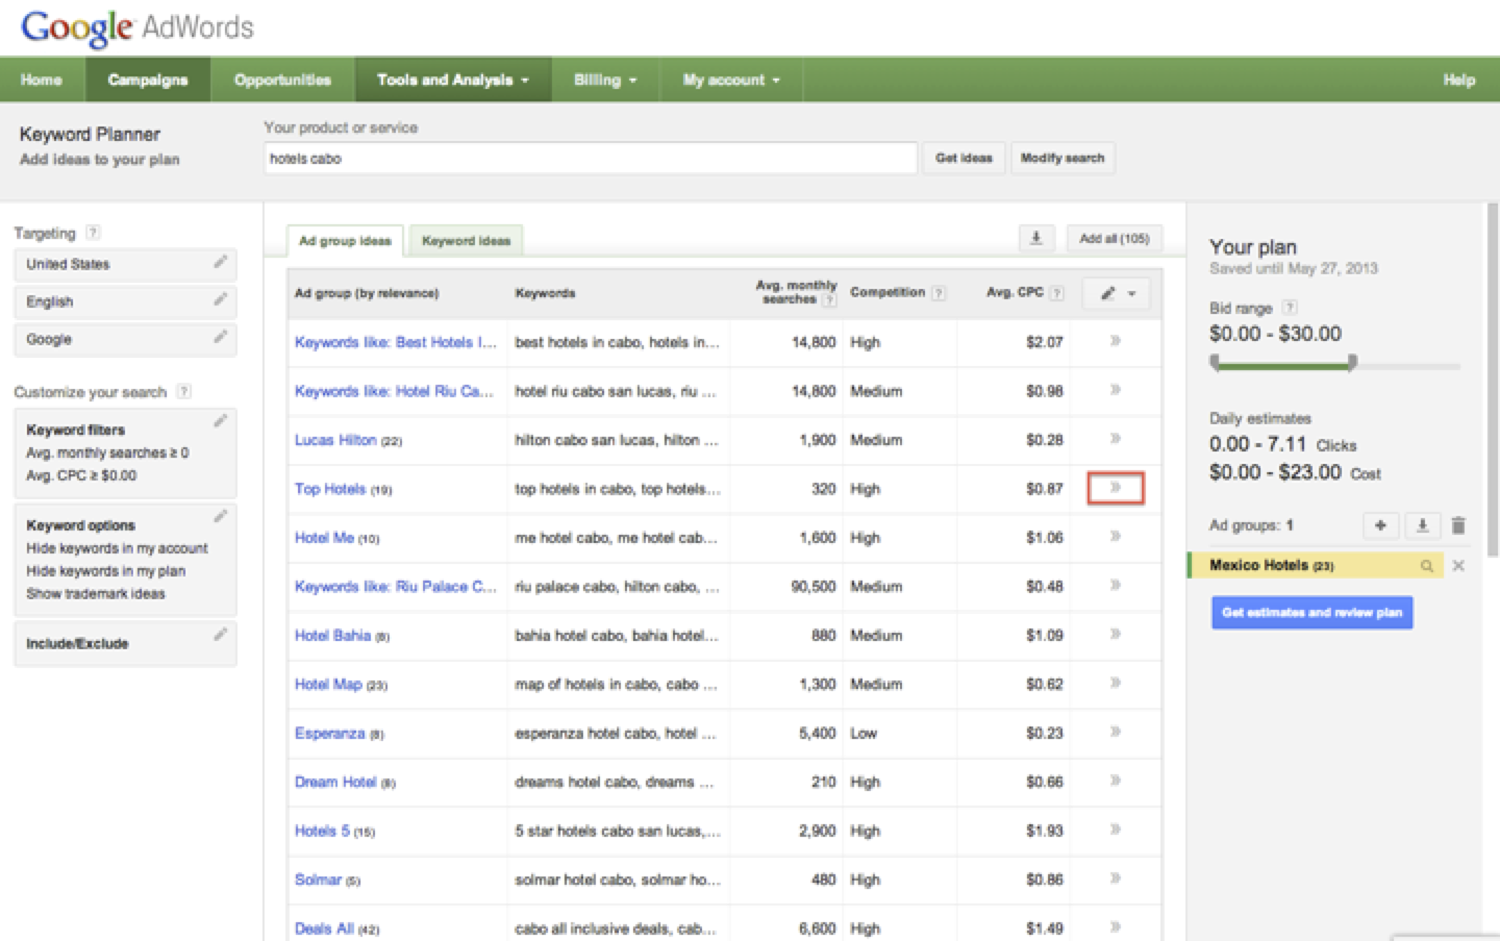Add Dream Hotel group arrow
Viewport: 1500px width, 941px height.
pos(1115,781)
